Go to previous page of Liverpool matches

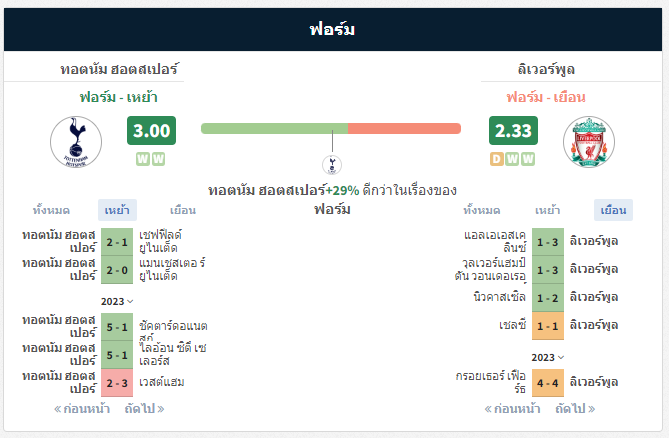pos(512,409)
